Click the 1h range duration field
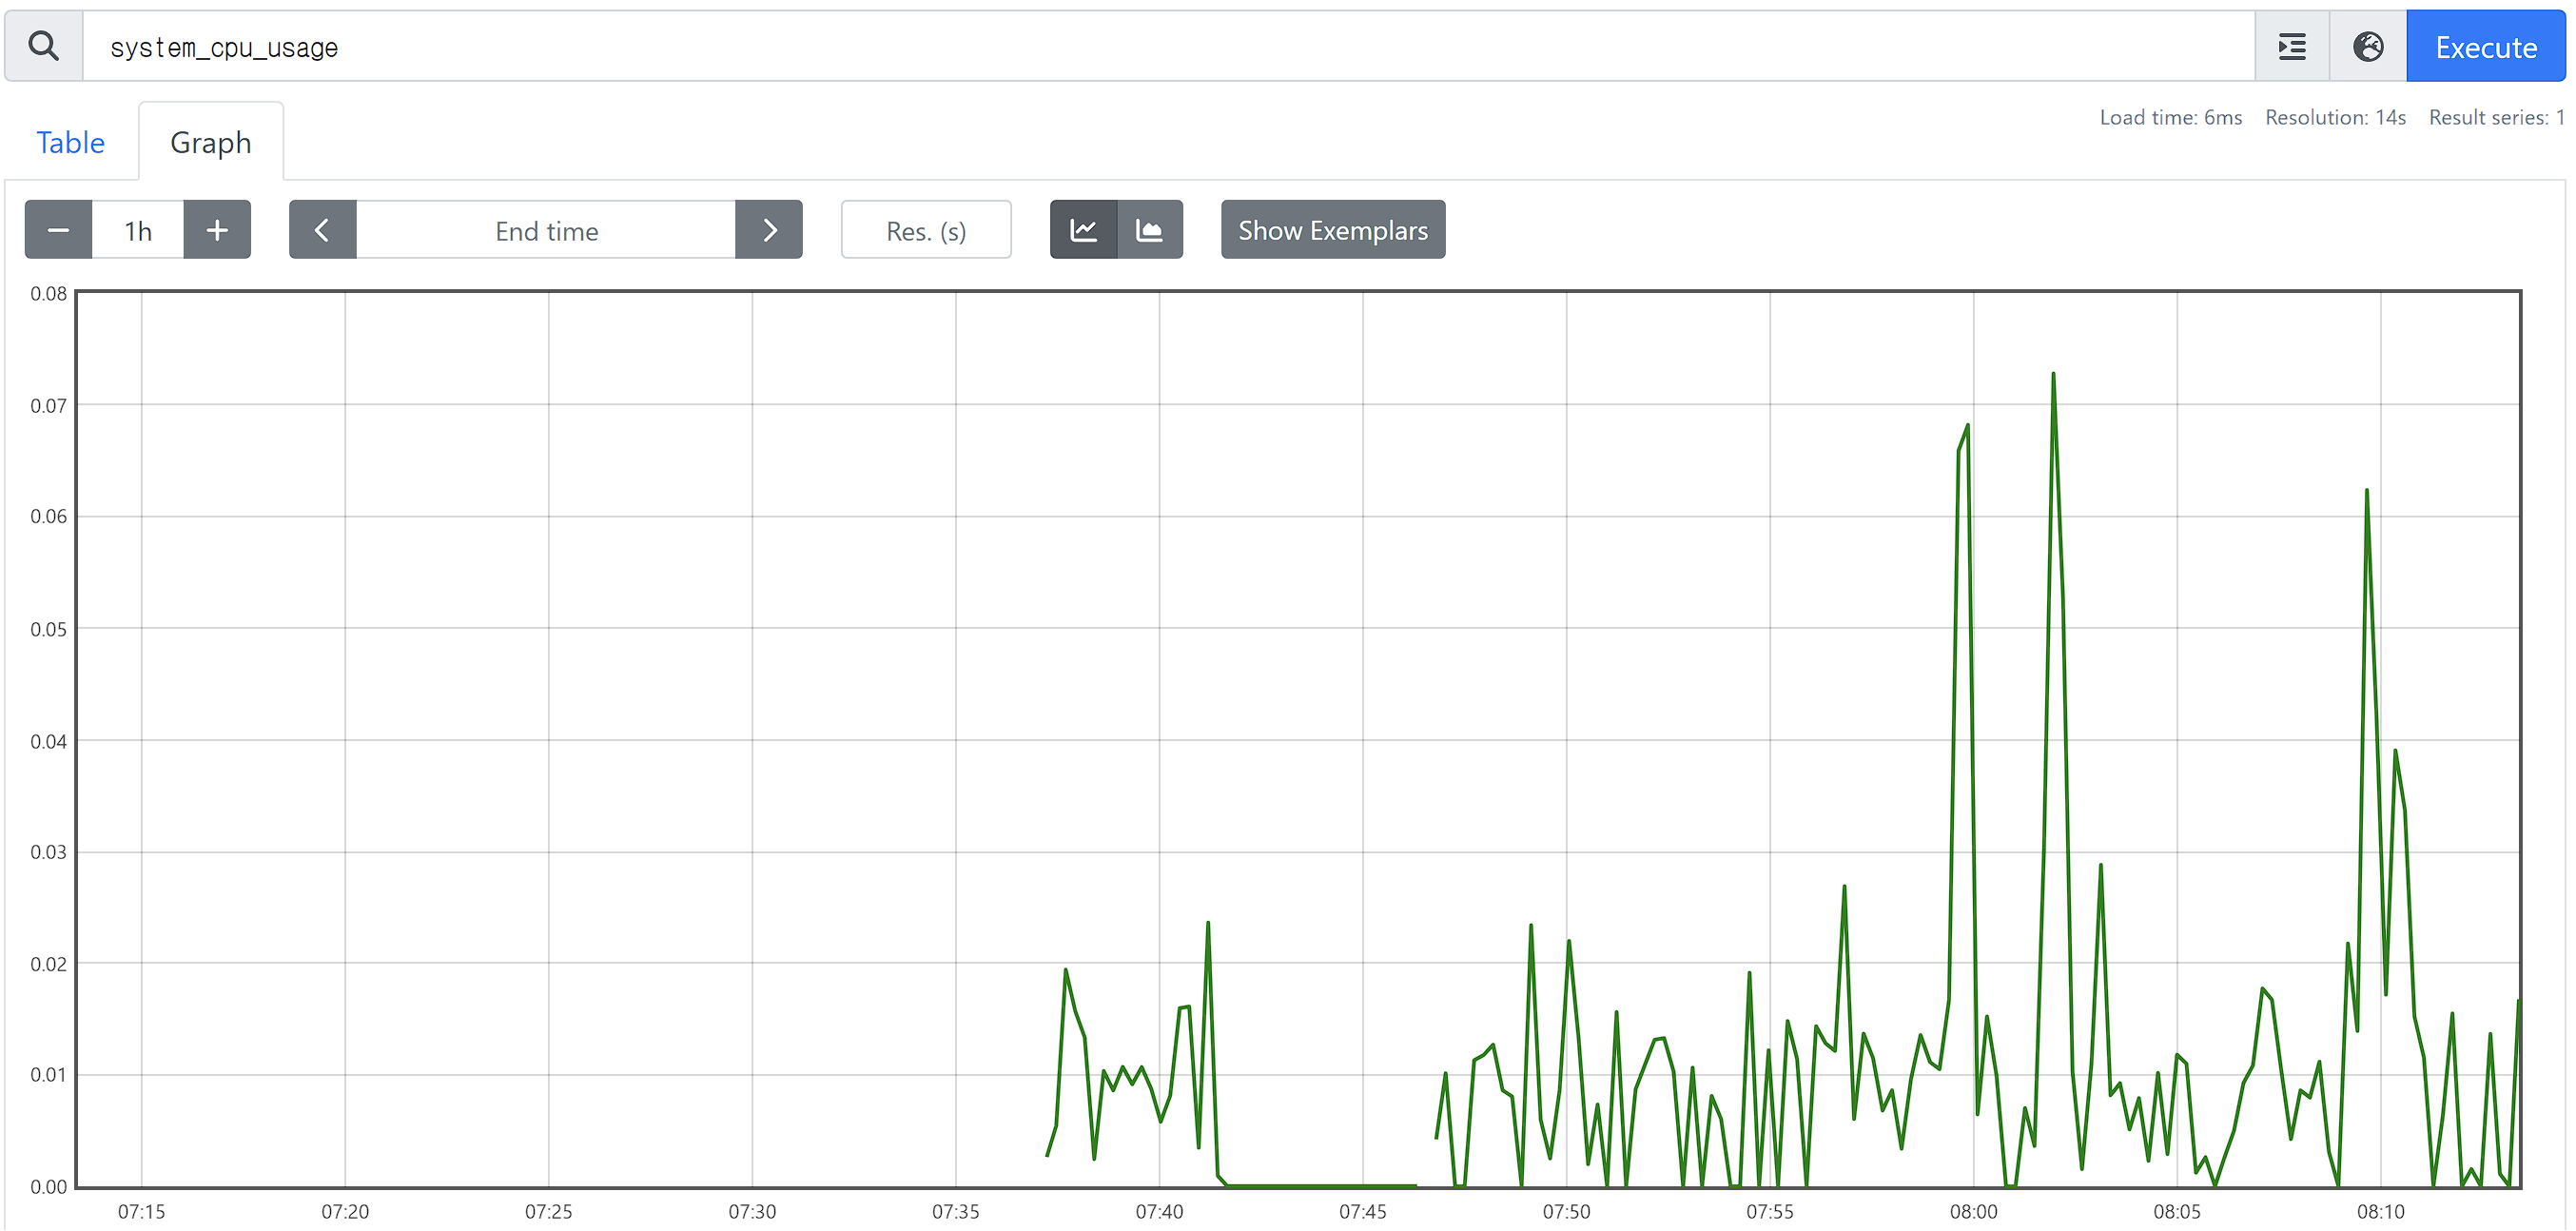This screenshot has width=2576, height=1231. (x=138, y=230)
